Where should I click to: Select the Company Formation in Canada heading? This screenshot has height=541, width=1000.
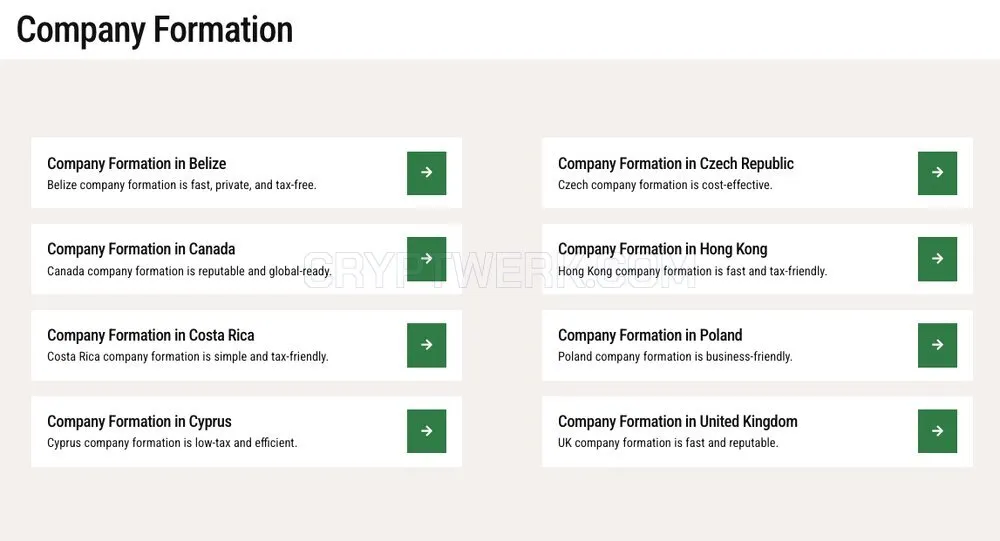pos(141,249)
